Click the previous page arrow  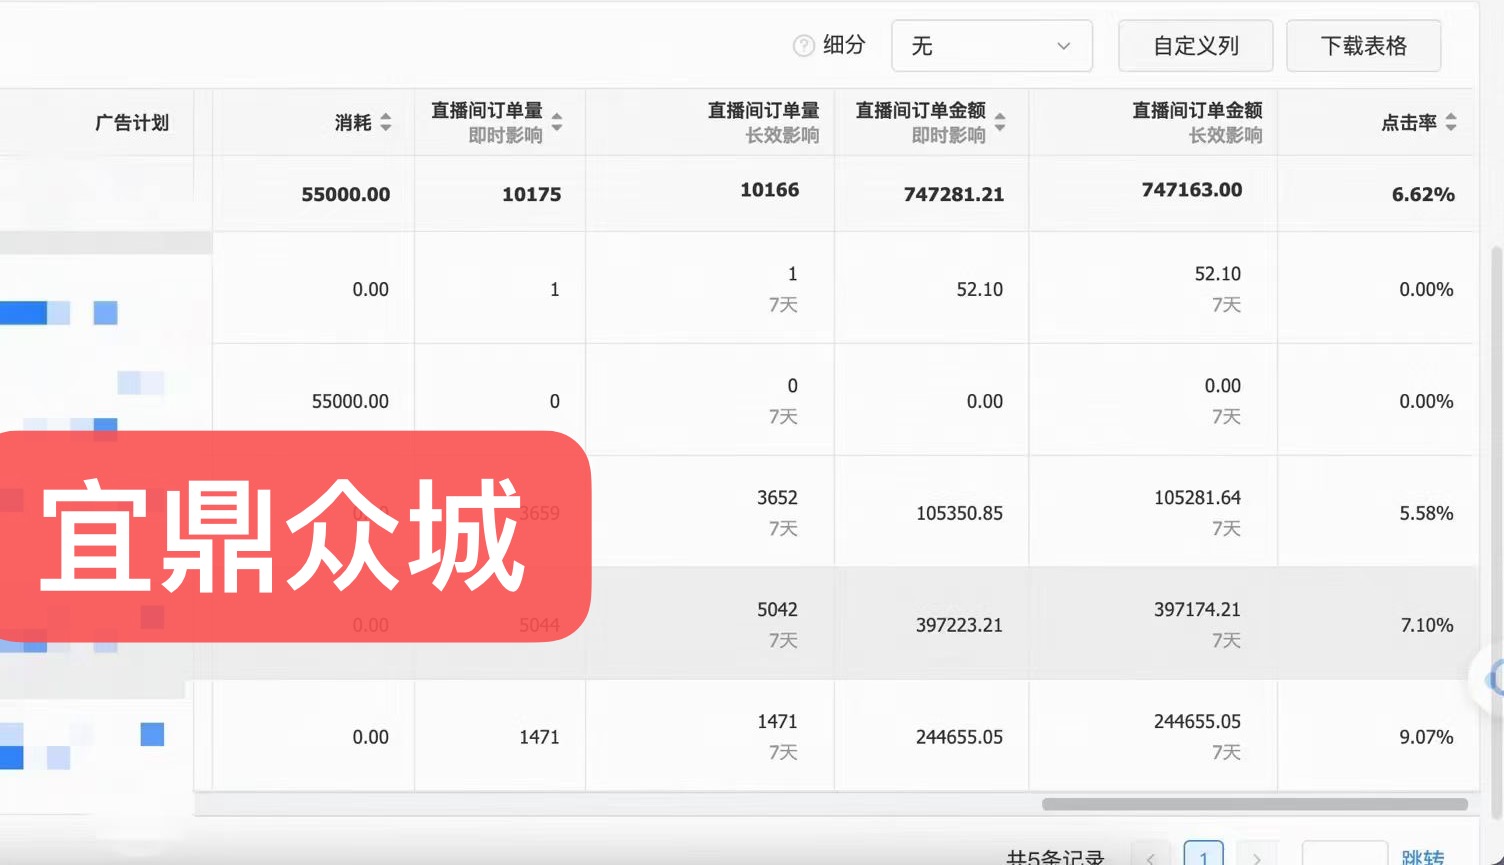pos(1150,857)
